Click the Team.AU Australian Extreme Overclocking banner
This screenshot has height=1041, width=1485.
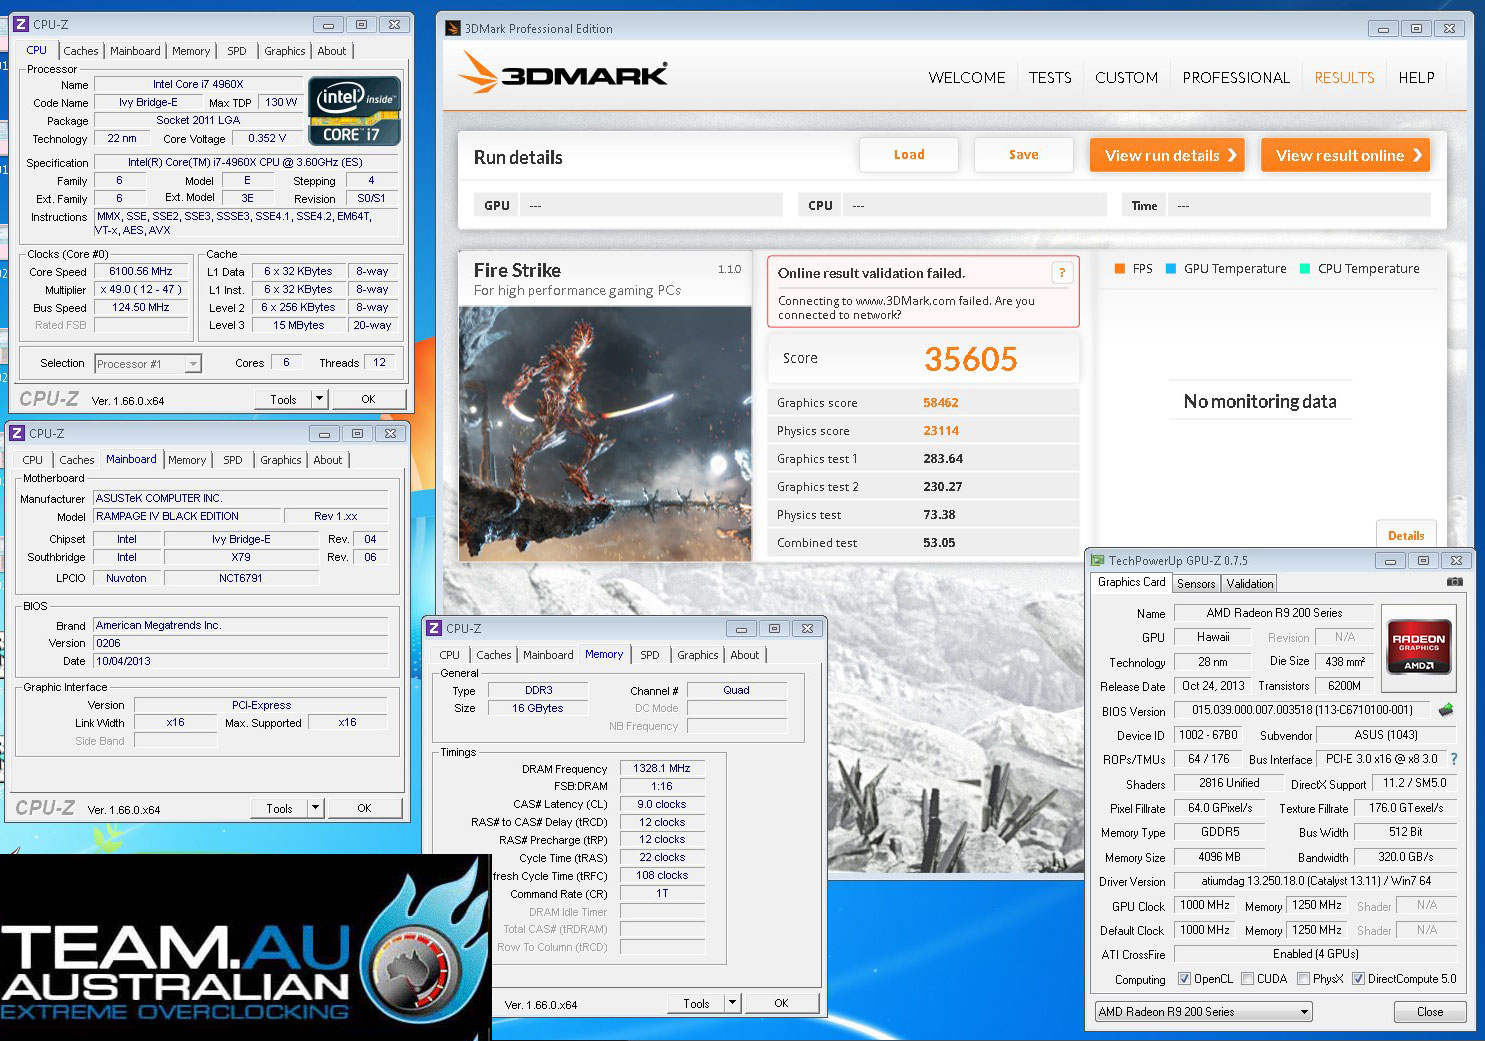[245, 947]
